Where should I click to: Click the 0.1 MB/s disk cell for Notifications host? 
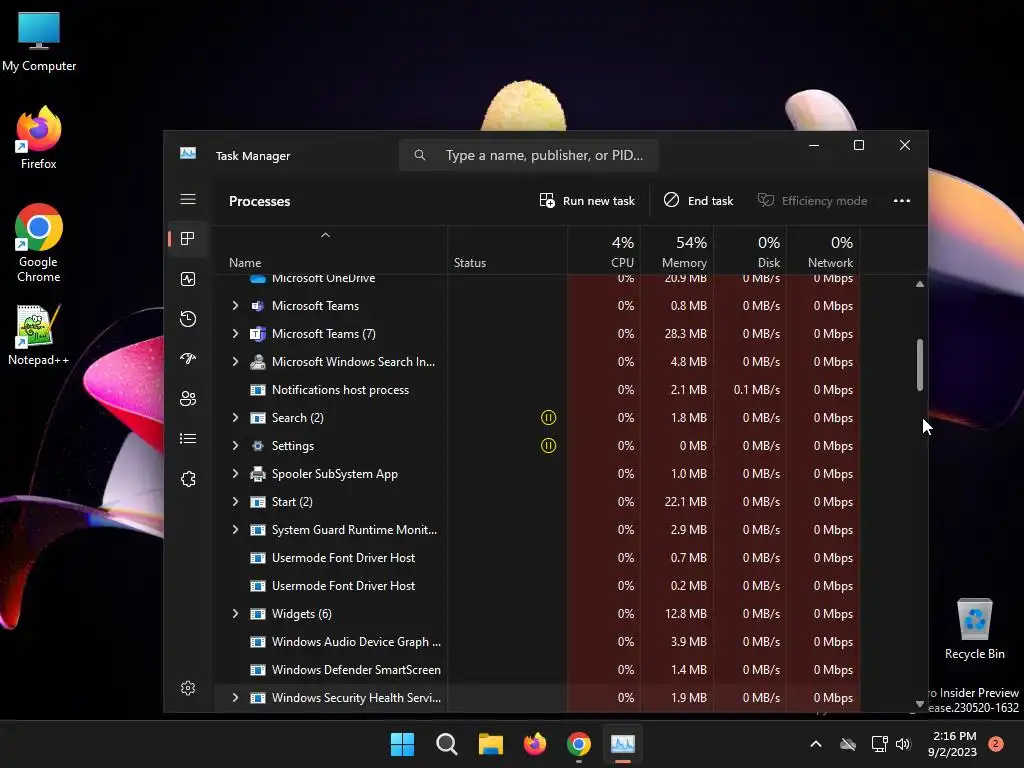pos(750,390)
